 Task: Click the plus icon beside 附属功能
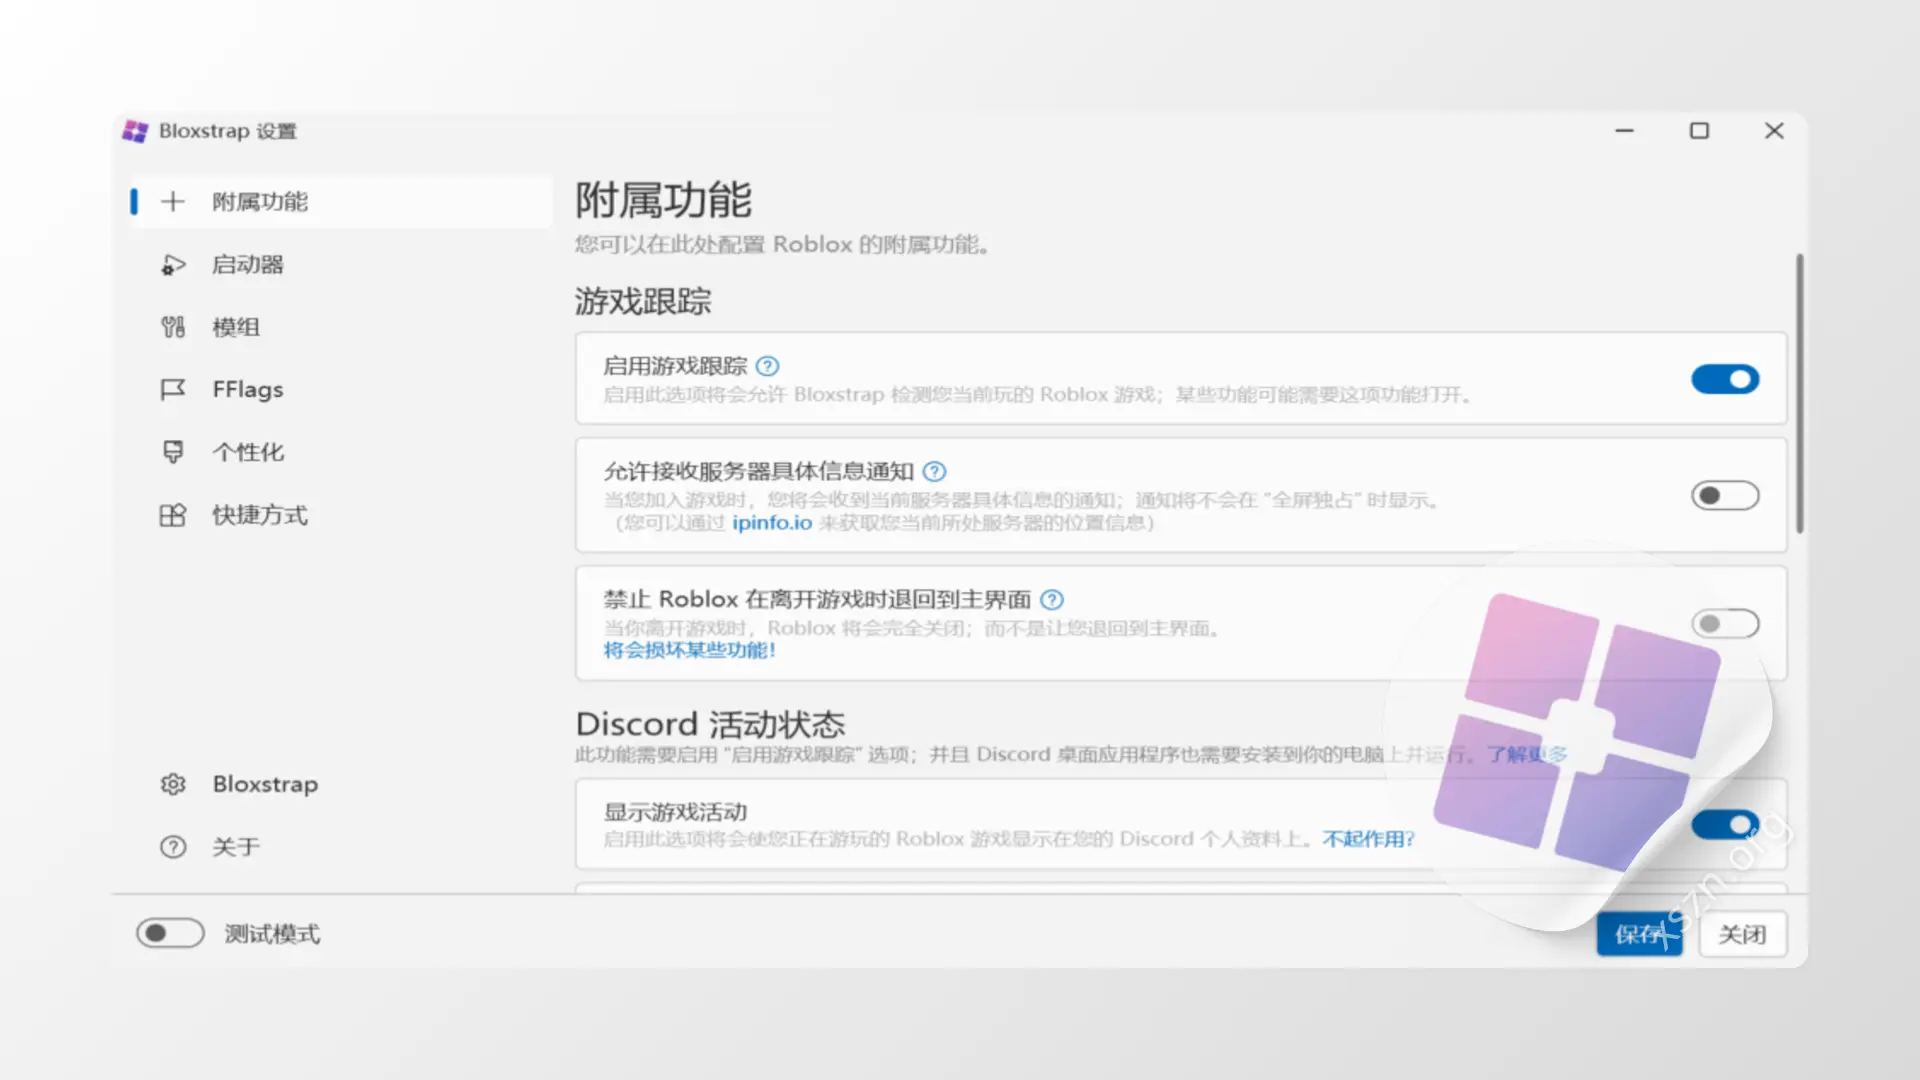(173, 202)
